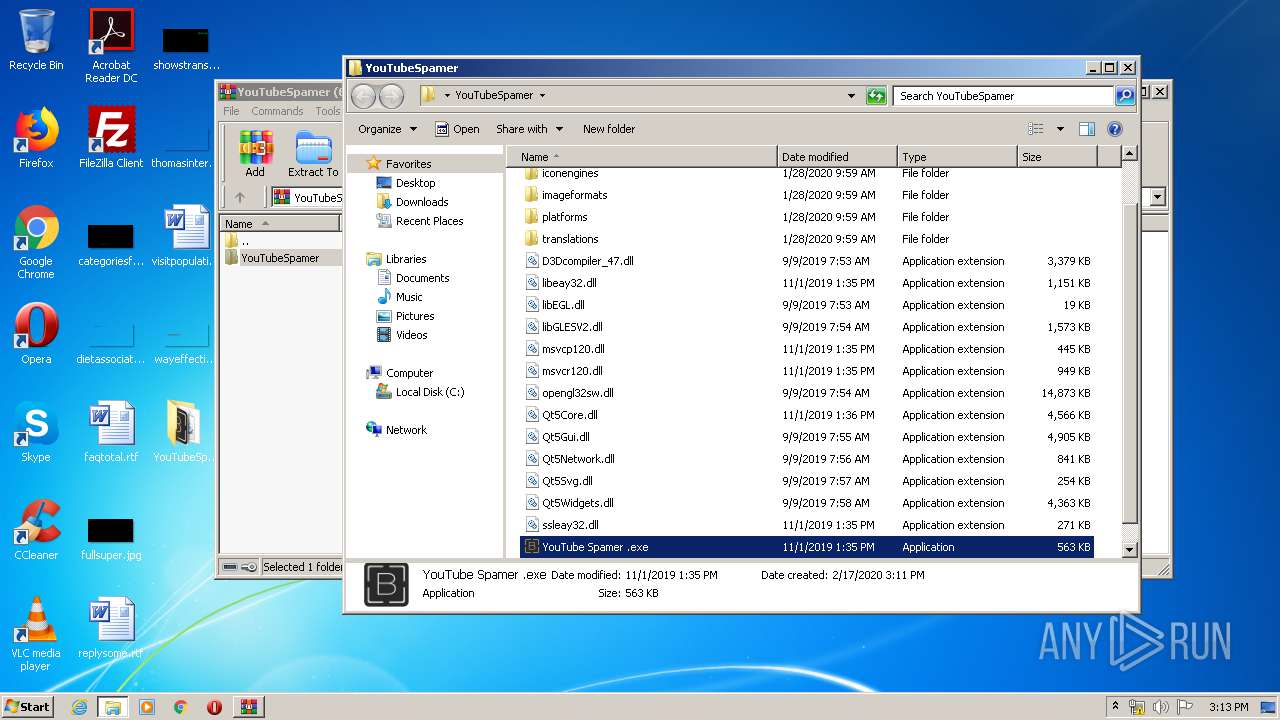Expand the address bar history dropdown
The width and height of the screenshot is (1280, 720).
click(851, 96)
